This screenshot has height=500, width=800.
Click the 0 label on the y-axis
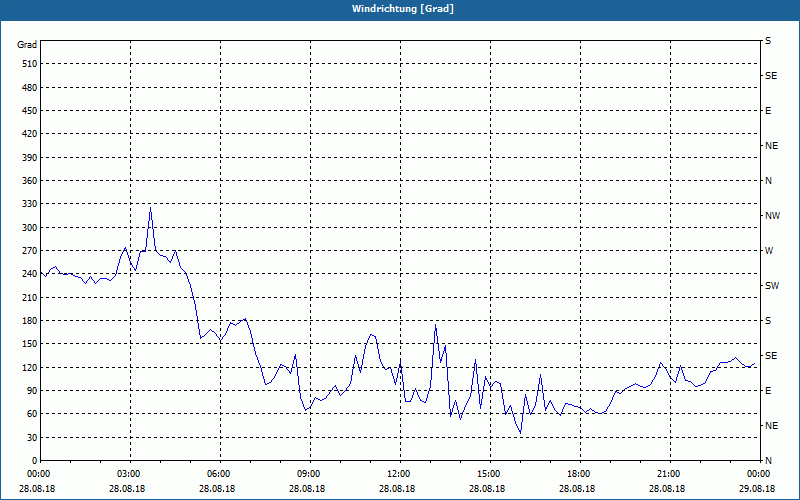coord(34,461)
